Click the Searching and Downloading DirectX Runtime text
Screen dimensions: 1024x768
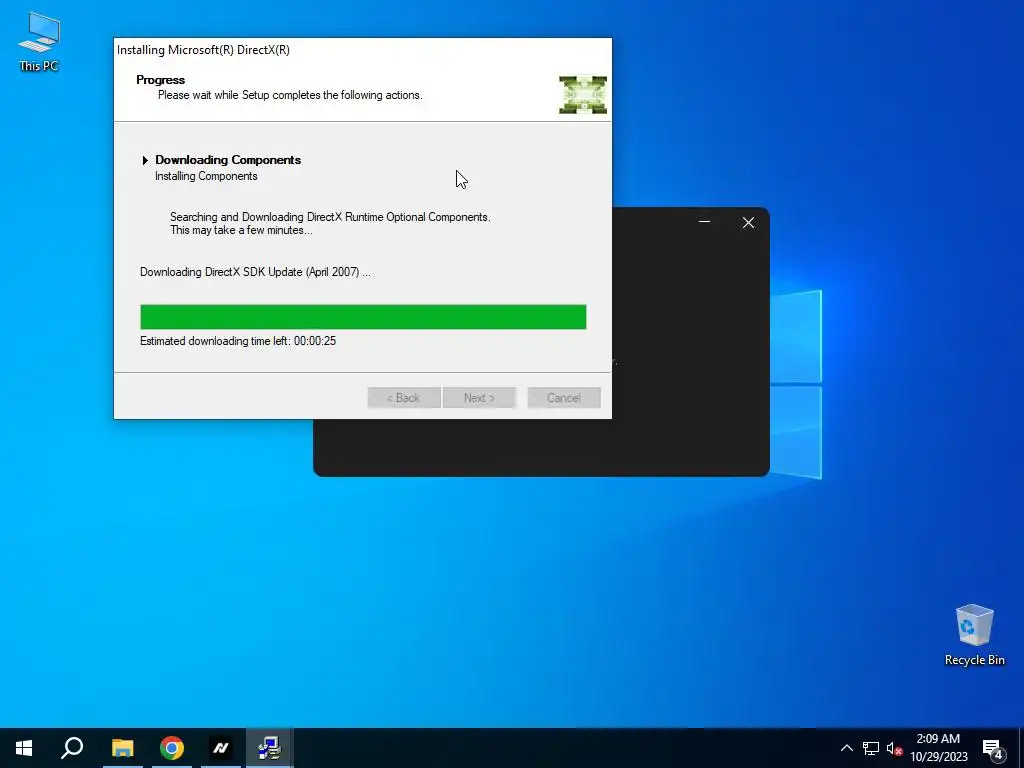pyautogui.click(x=330, y=223)
